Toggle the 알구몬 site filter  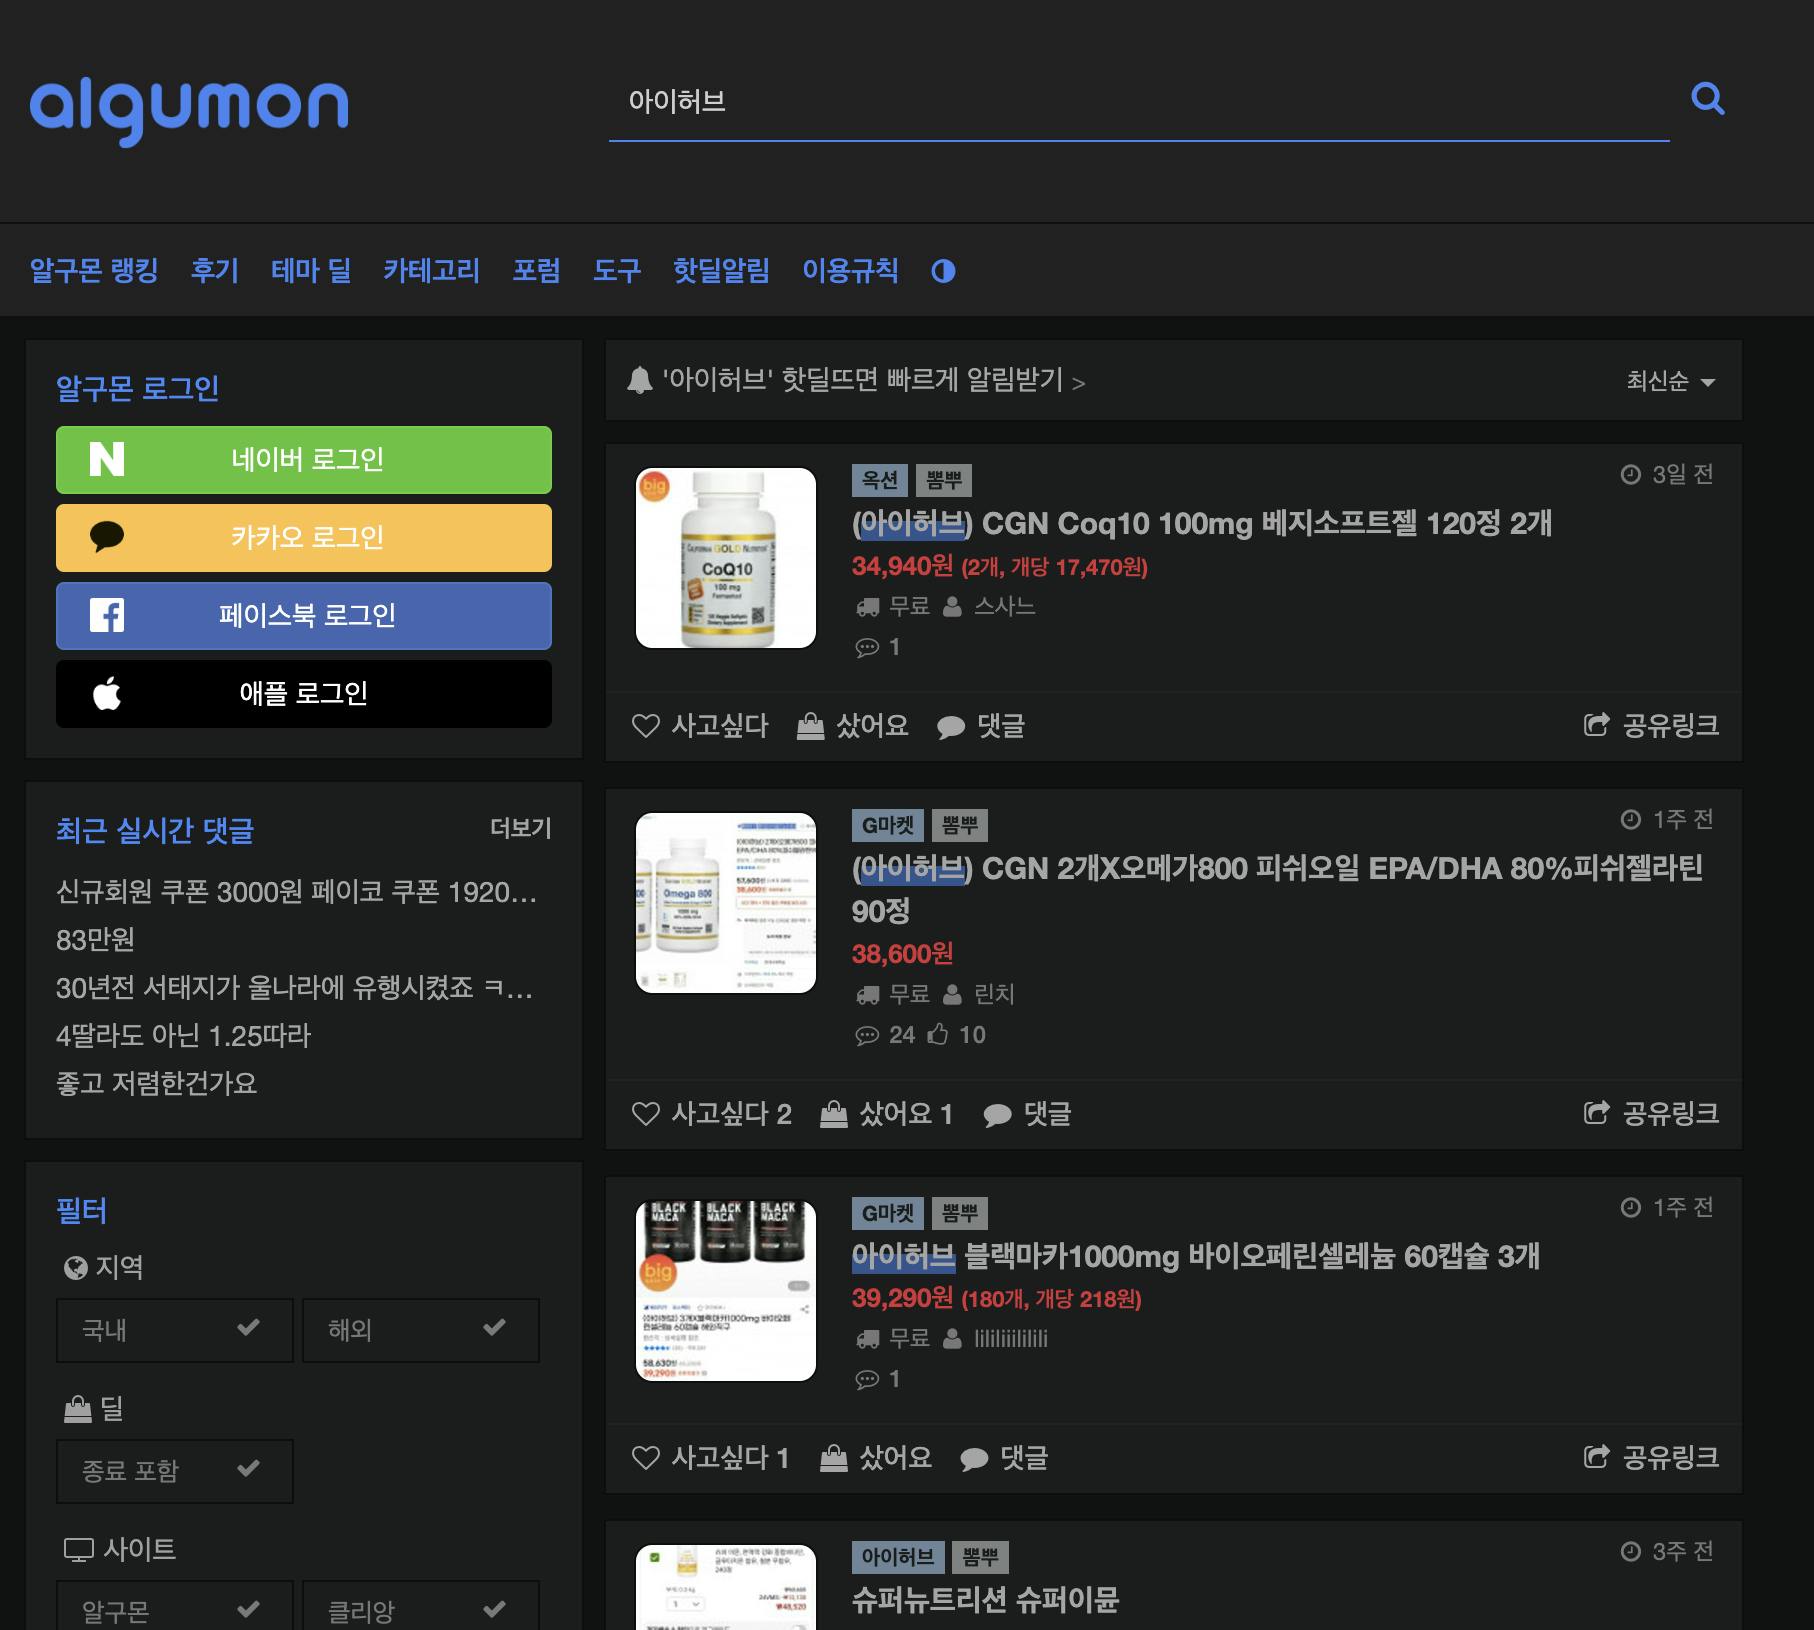click(x=175, y=1606)
